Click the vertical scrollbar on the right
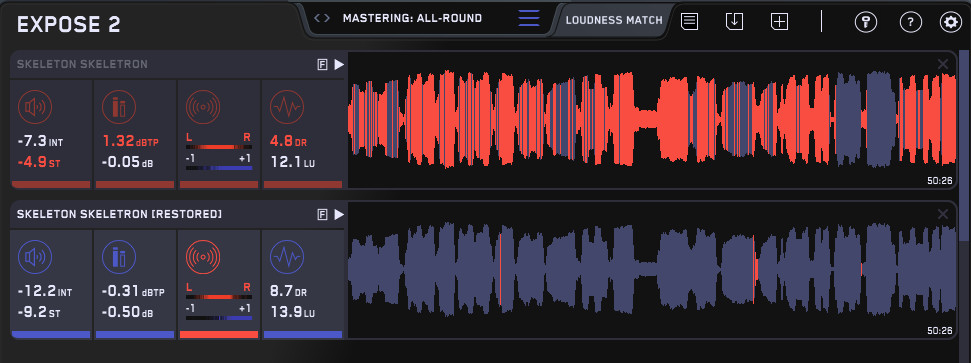This screenshot has height=363, width=971. [963, 146]
